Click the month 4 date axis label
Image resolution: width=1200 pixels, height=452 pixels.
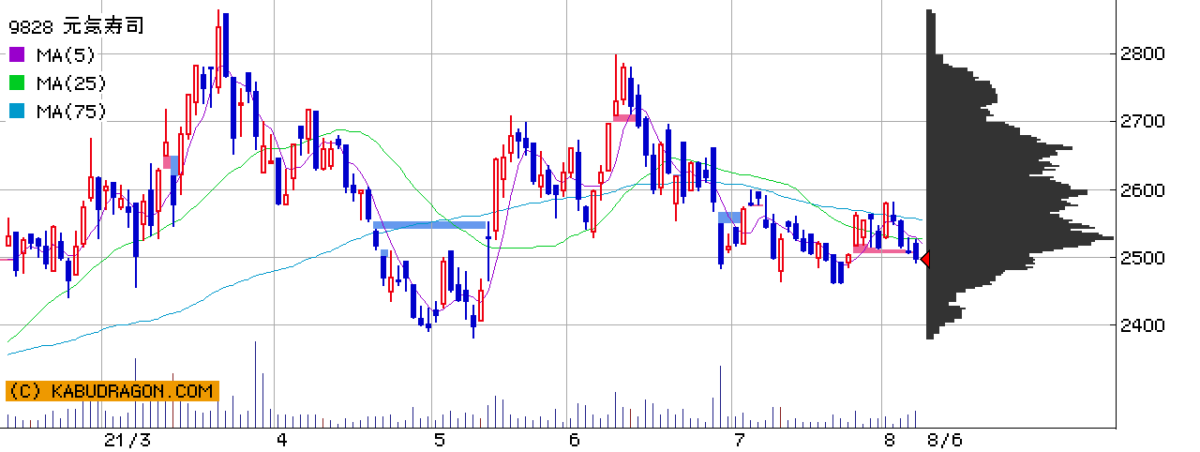point(282,440)
